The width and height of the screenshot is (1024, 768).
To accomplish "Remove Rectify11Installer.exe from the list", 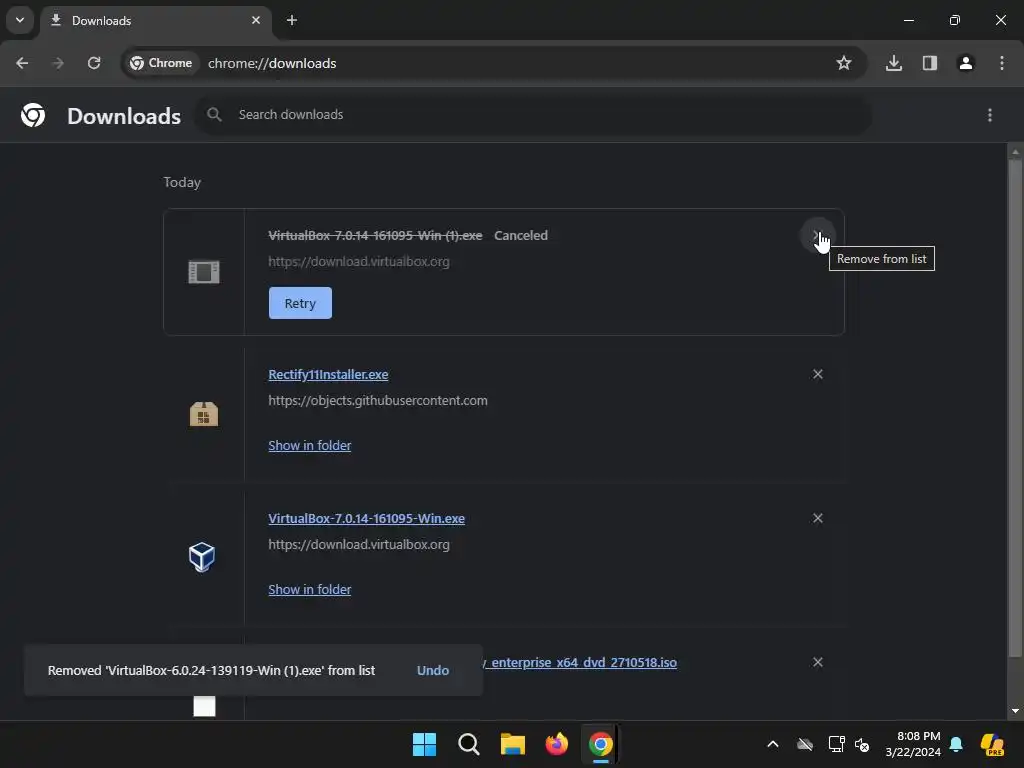I will (x=818, y=374).
